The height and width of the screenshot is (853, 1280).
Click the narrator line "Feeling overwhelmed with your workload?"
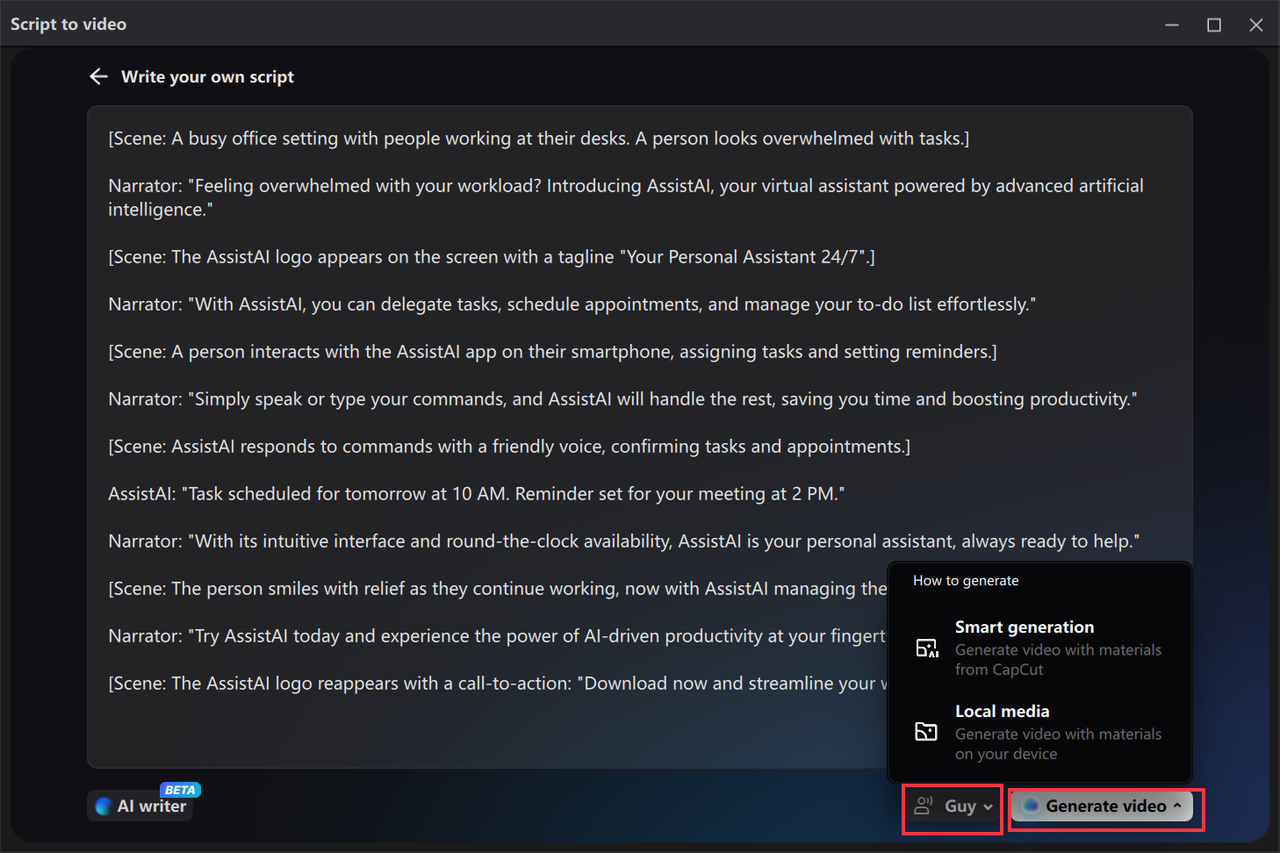pyautogui.click(x=626, y=197)
